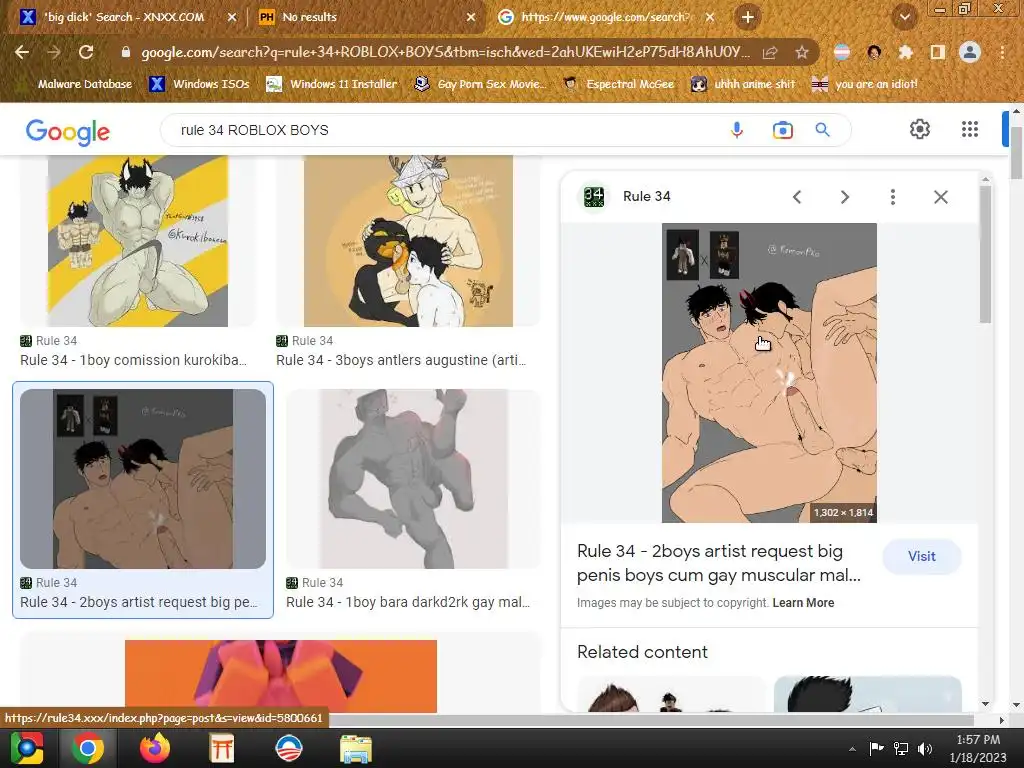The width and height of the screenshot is (1024, 768).
Task: Expand the tab search dropdown
Action: [x=905, y=17]
